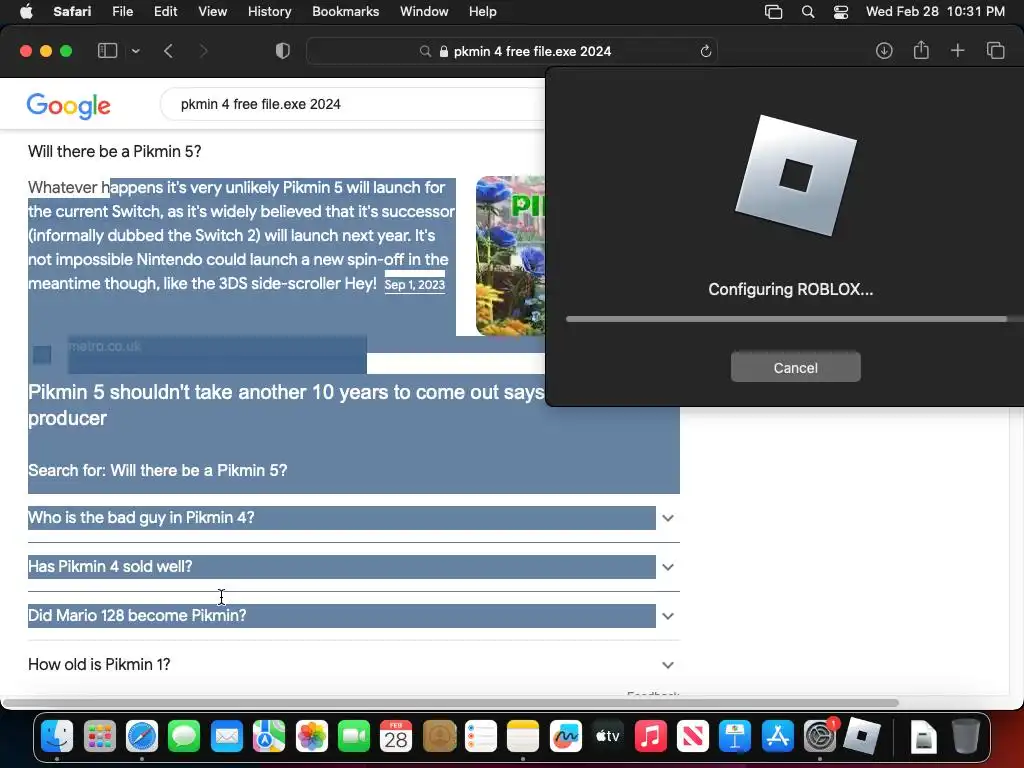Open Apple TV from the Dock
The height and width of the screenshot is (768, 1024).
pos(608,737)
